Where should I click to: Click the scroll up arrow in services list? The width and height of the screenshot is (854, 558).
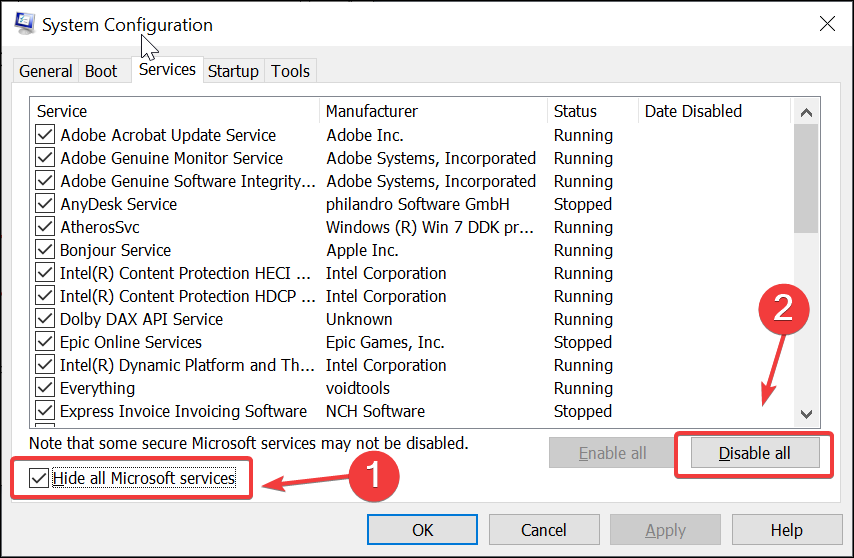click(806, 112)
